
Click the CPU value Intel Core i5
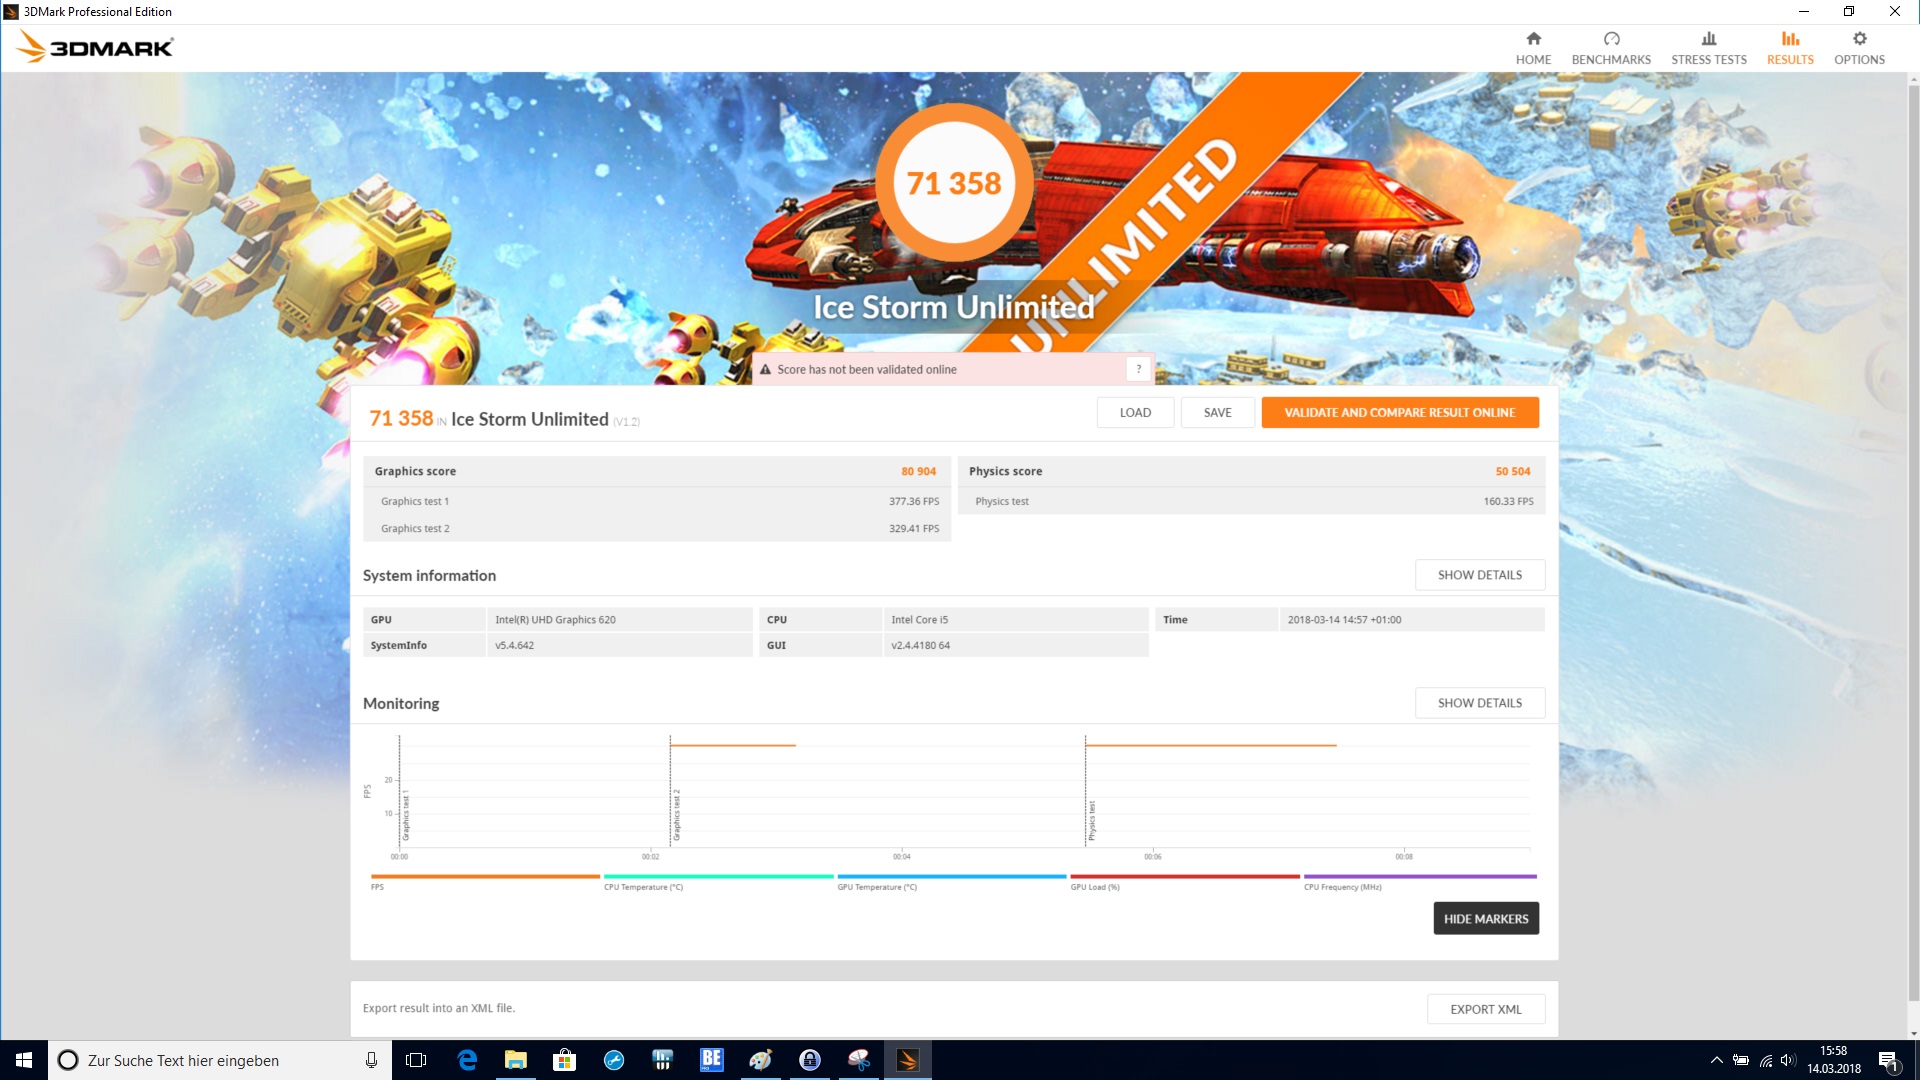tap(919, 620)
